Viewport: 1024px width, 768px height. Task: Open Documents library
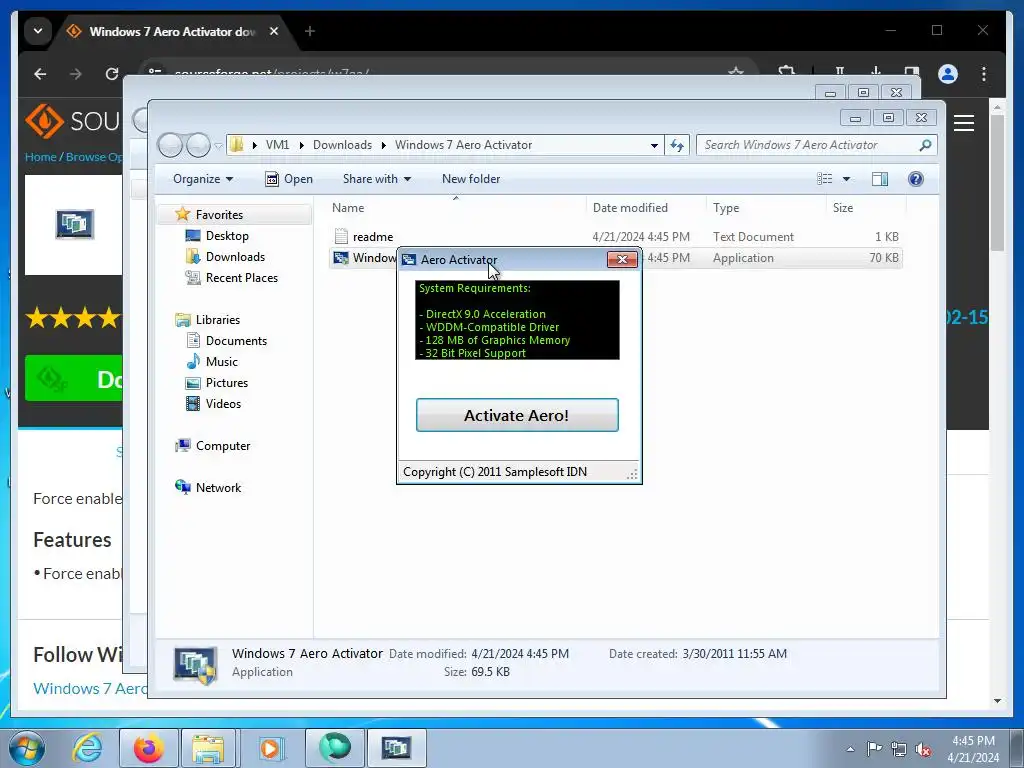(x=236, y=341)
